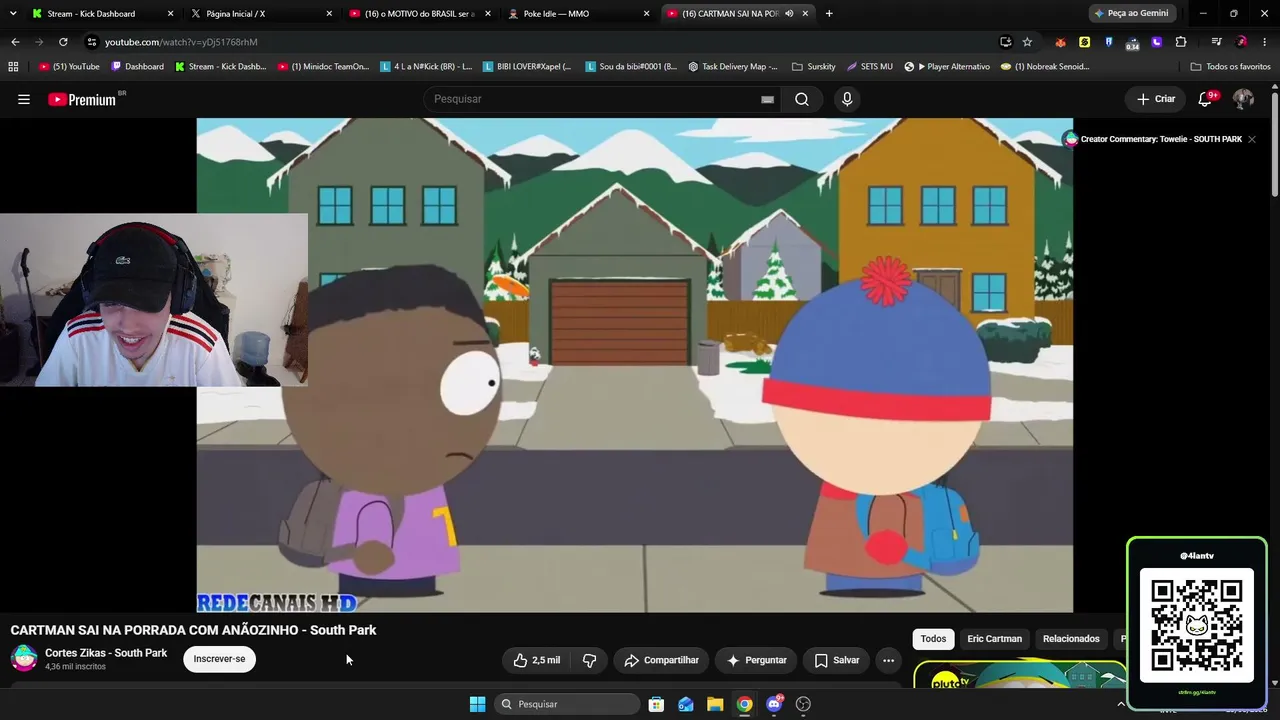This screenshot has height=720, width=1280.
Task: Like the video with 2,5 mil likes
Action: 536,660
